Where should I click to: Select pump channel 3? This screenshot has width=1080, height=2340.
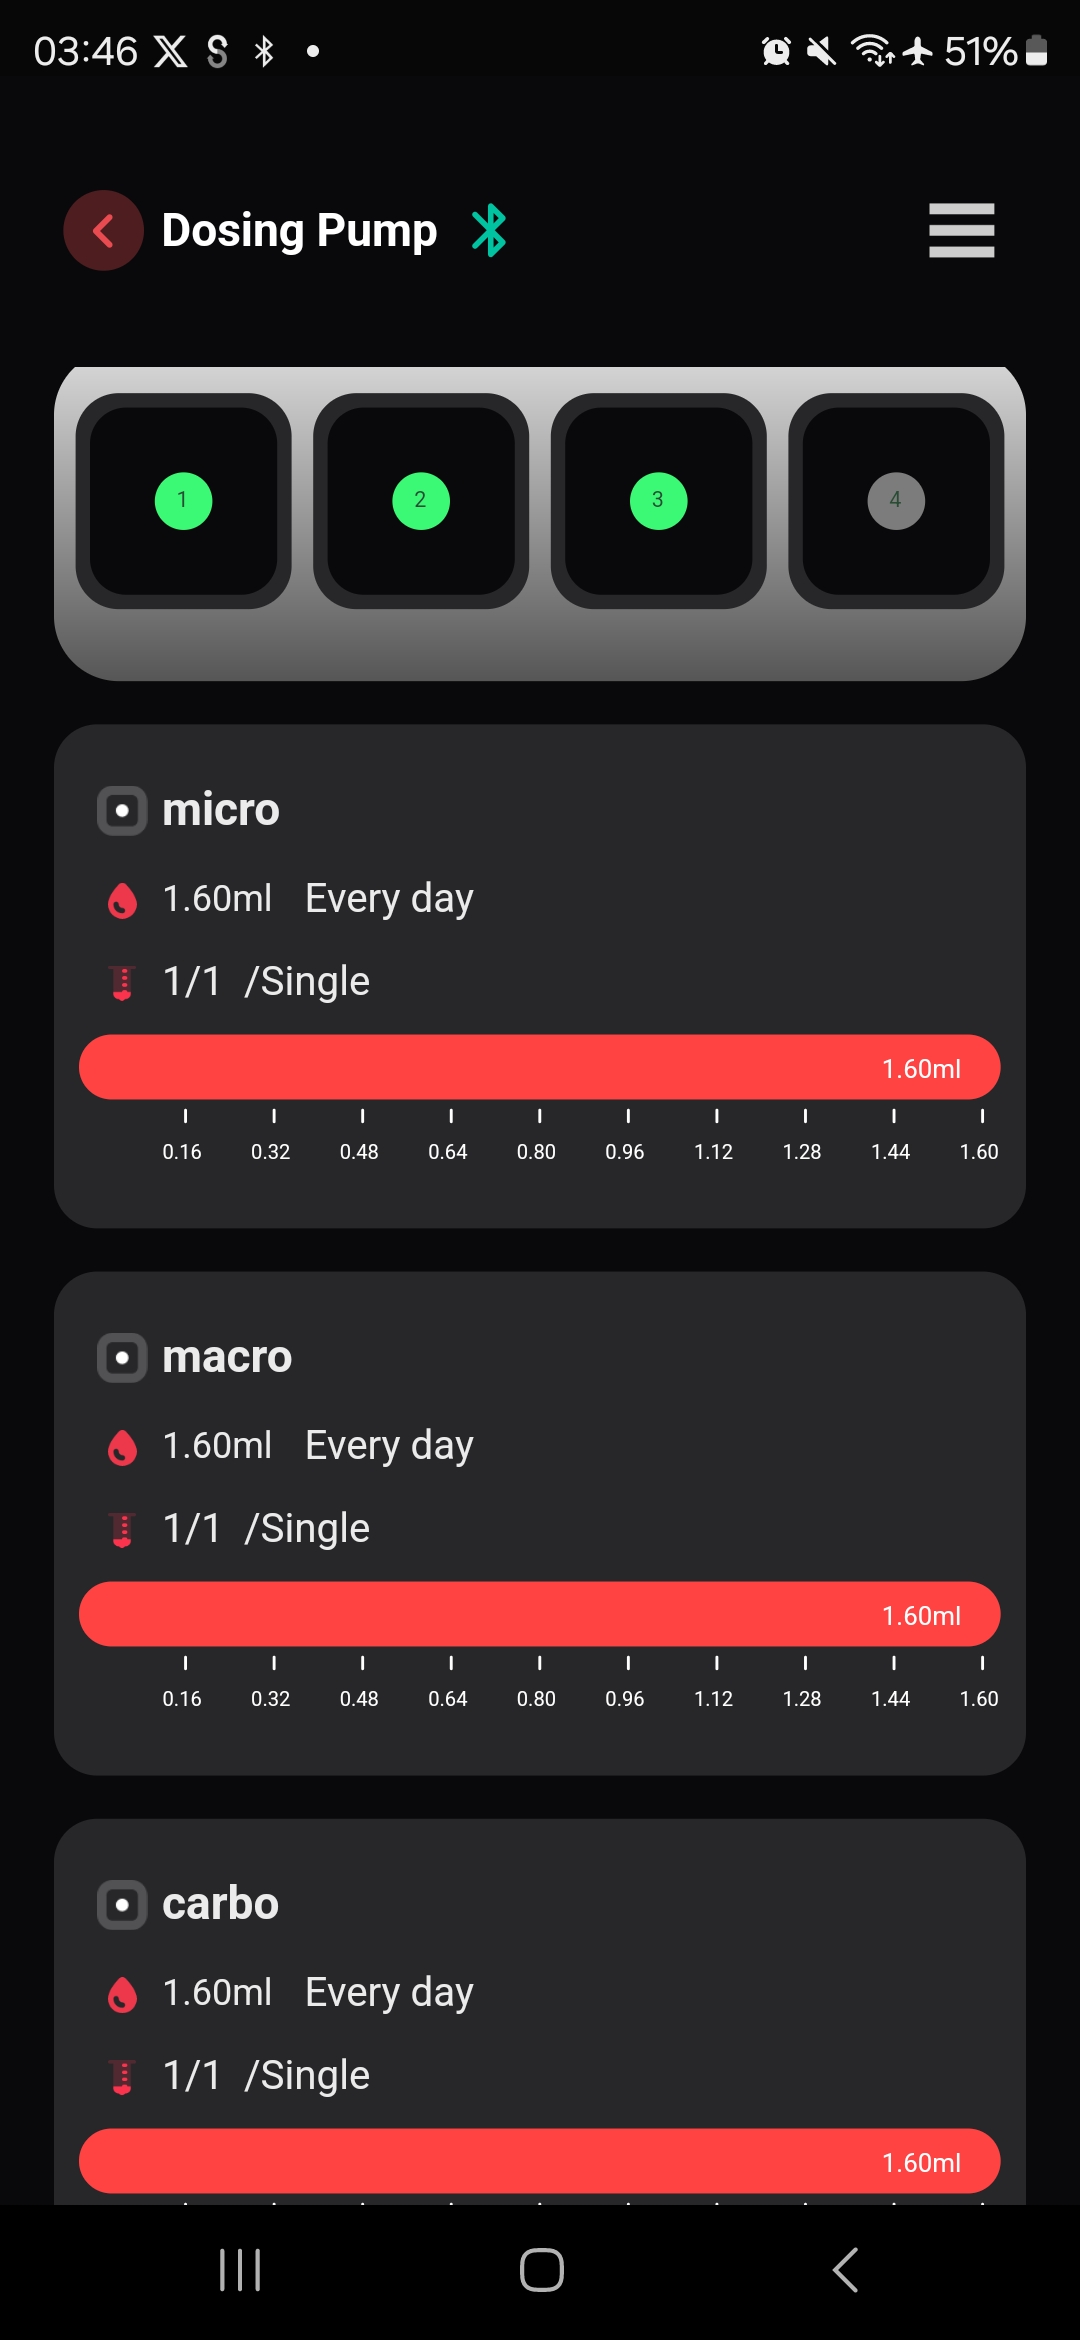(659, 501)
